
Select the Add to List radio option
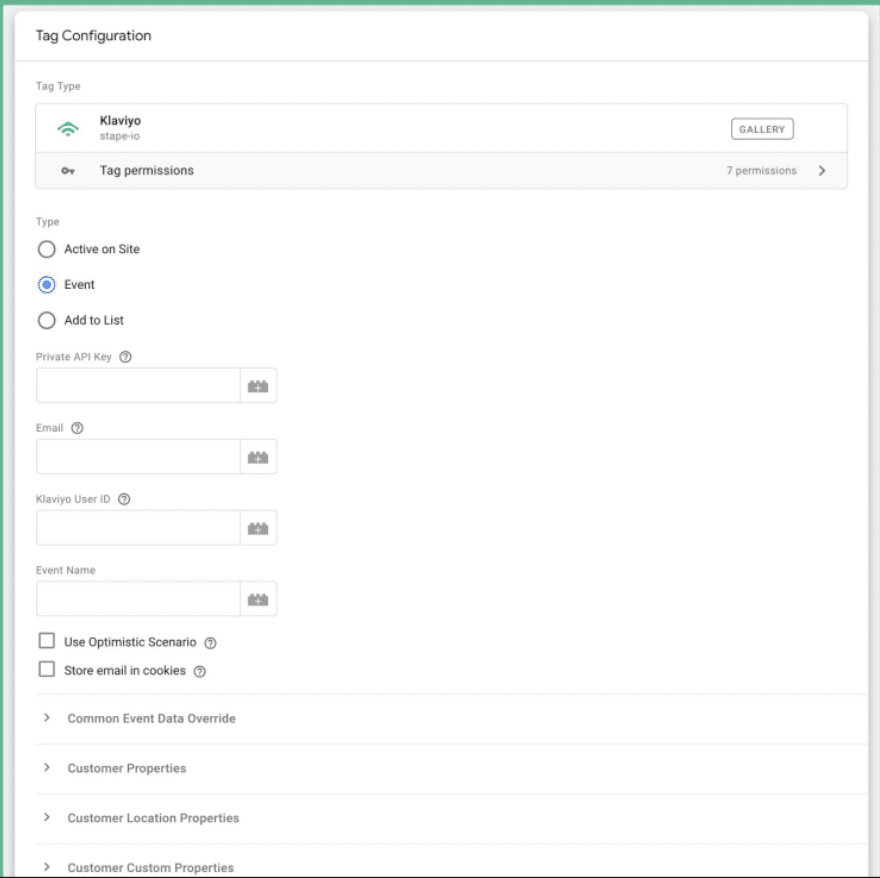pyautogui.click(x=45, y=321)
